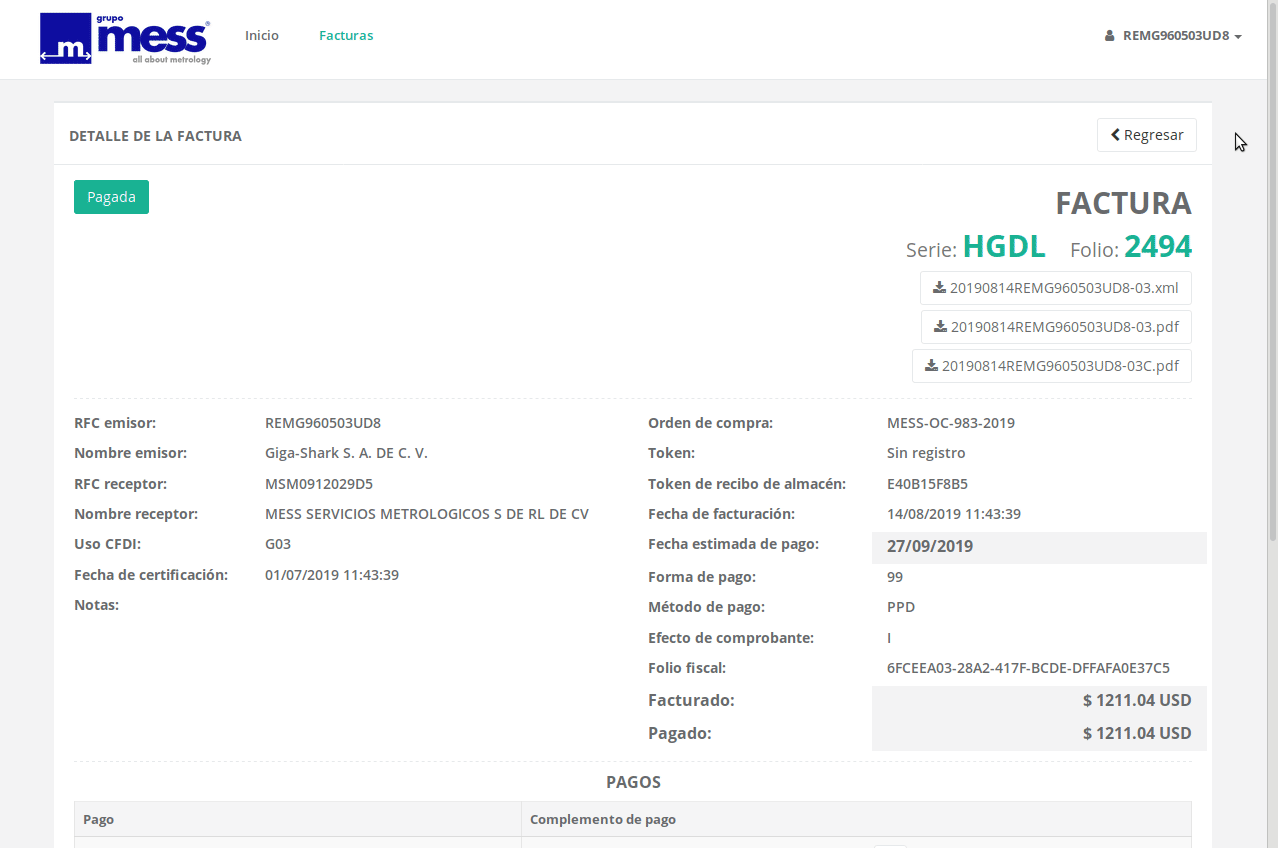Expand the REMG960503UD8 user dropdown
1278x848 pixels.
coord(1174,36)
